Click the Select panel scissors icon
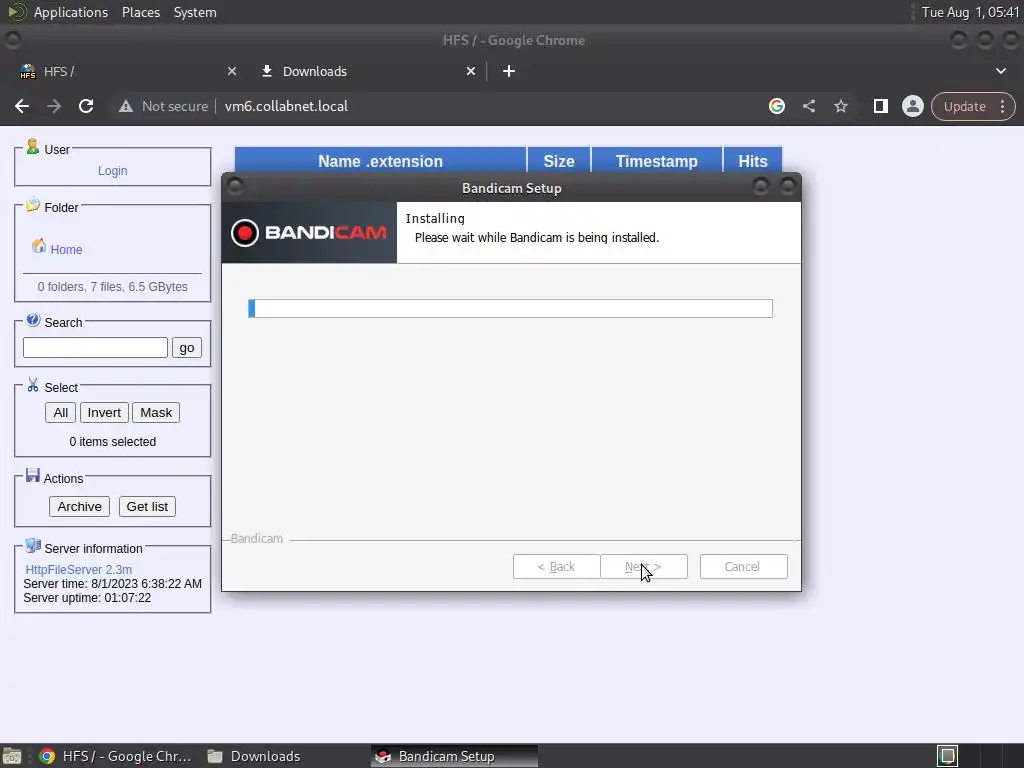 click(33, 385)
